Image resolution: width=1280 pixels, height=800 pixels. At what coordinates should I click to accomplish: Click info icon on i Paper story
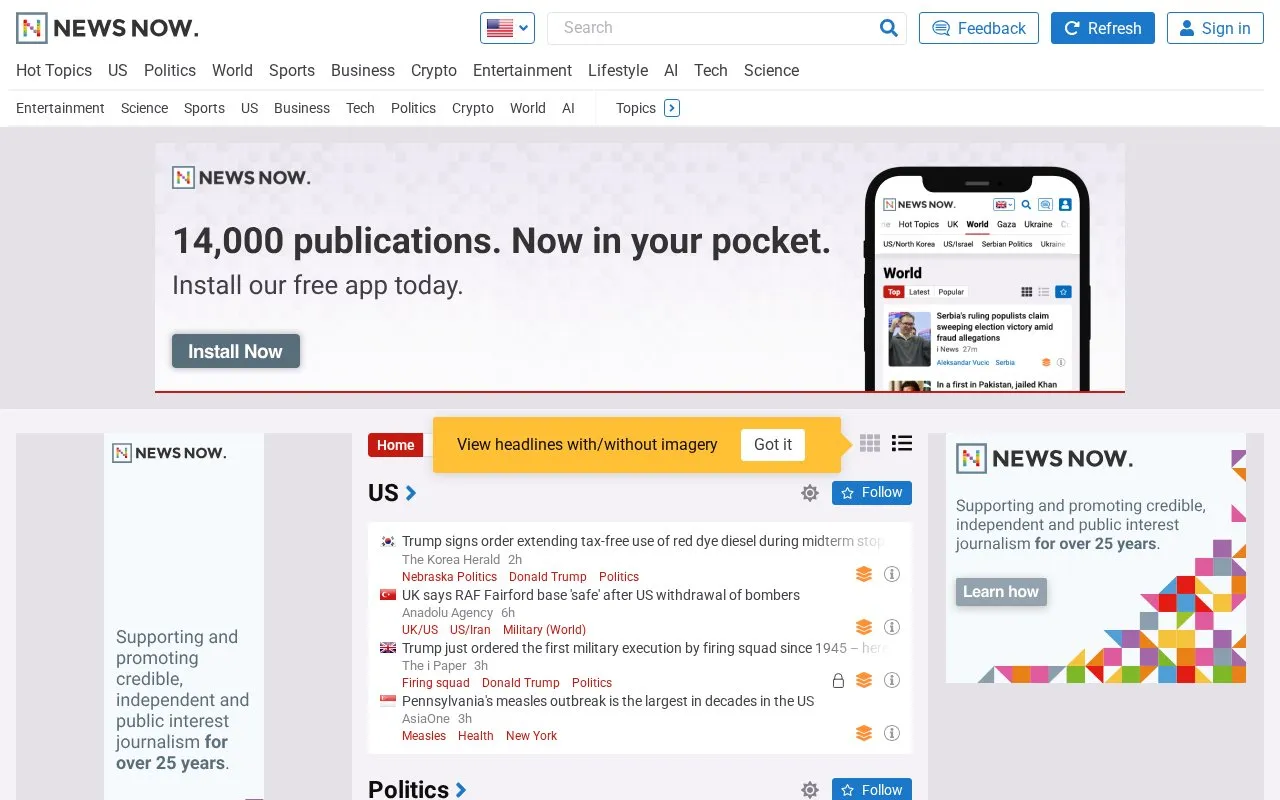click(x=892, y=680)
